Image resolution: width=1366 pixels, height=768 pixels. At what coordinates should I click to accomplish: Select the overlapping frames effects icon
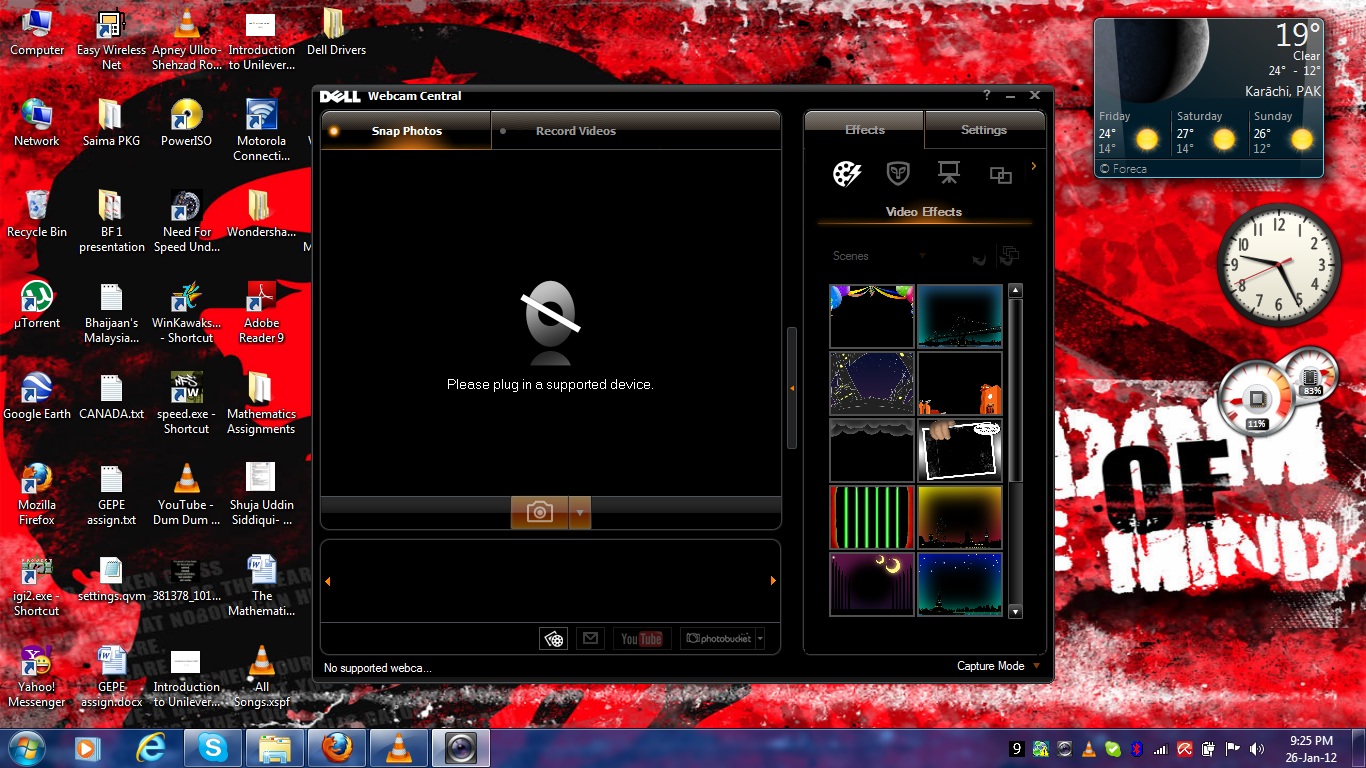click(1001, 175)
